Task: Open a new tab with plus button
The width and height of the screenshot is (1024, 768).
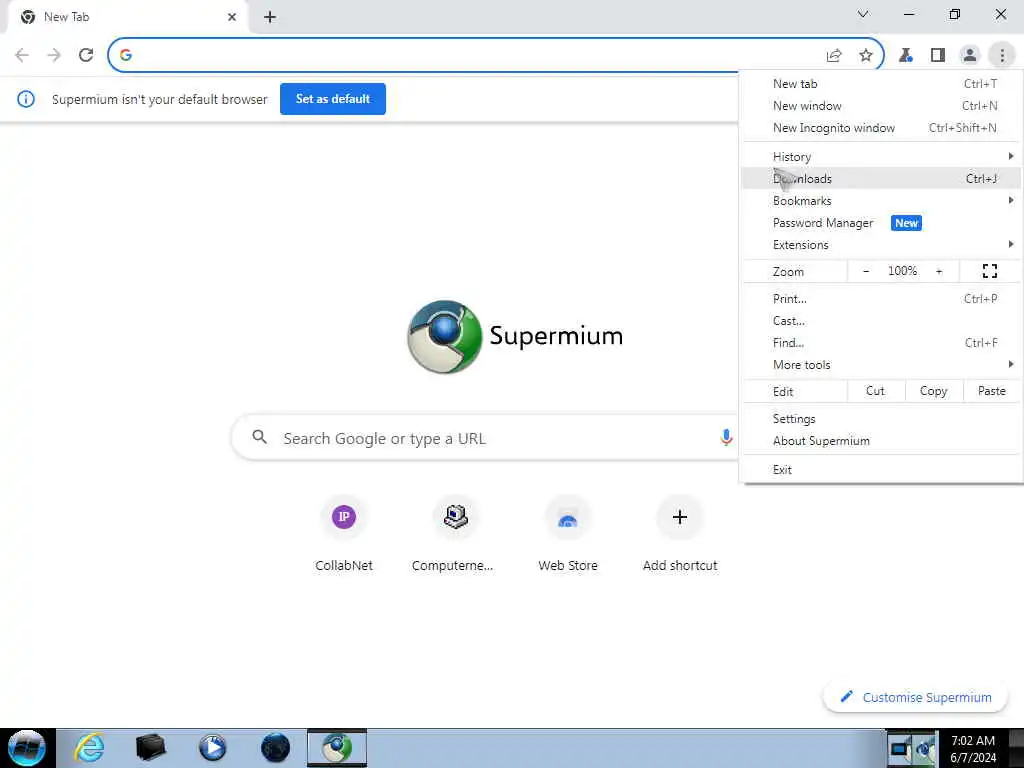Action: (x=270, y=17)
